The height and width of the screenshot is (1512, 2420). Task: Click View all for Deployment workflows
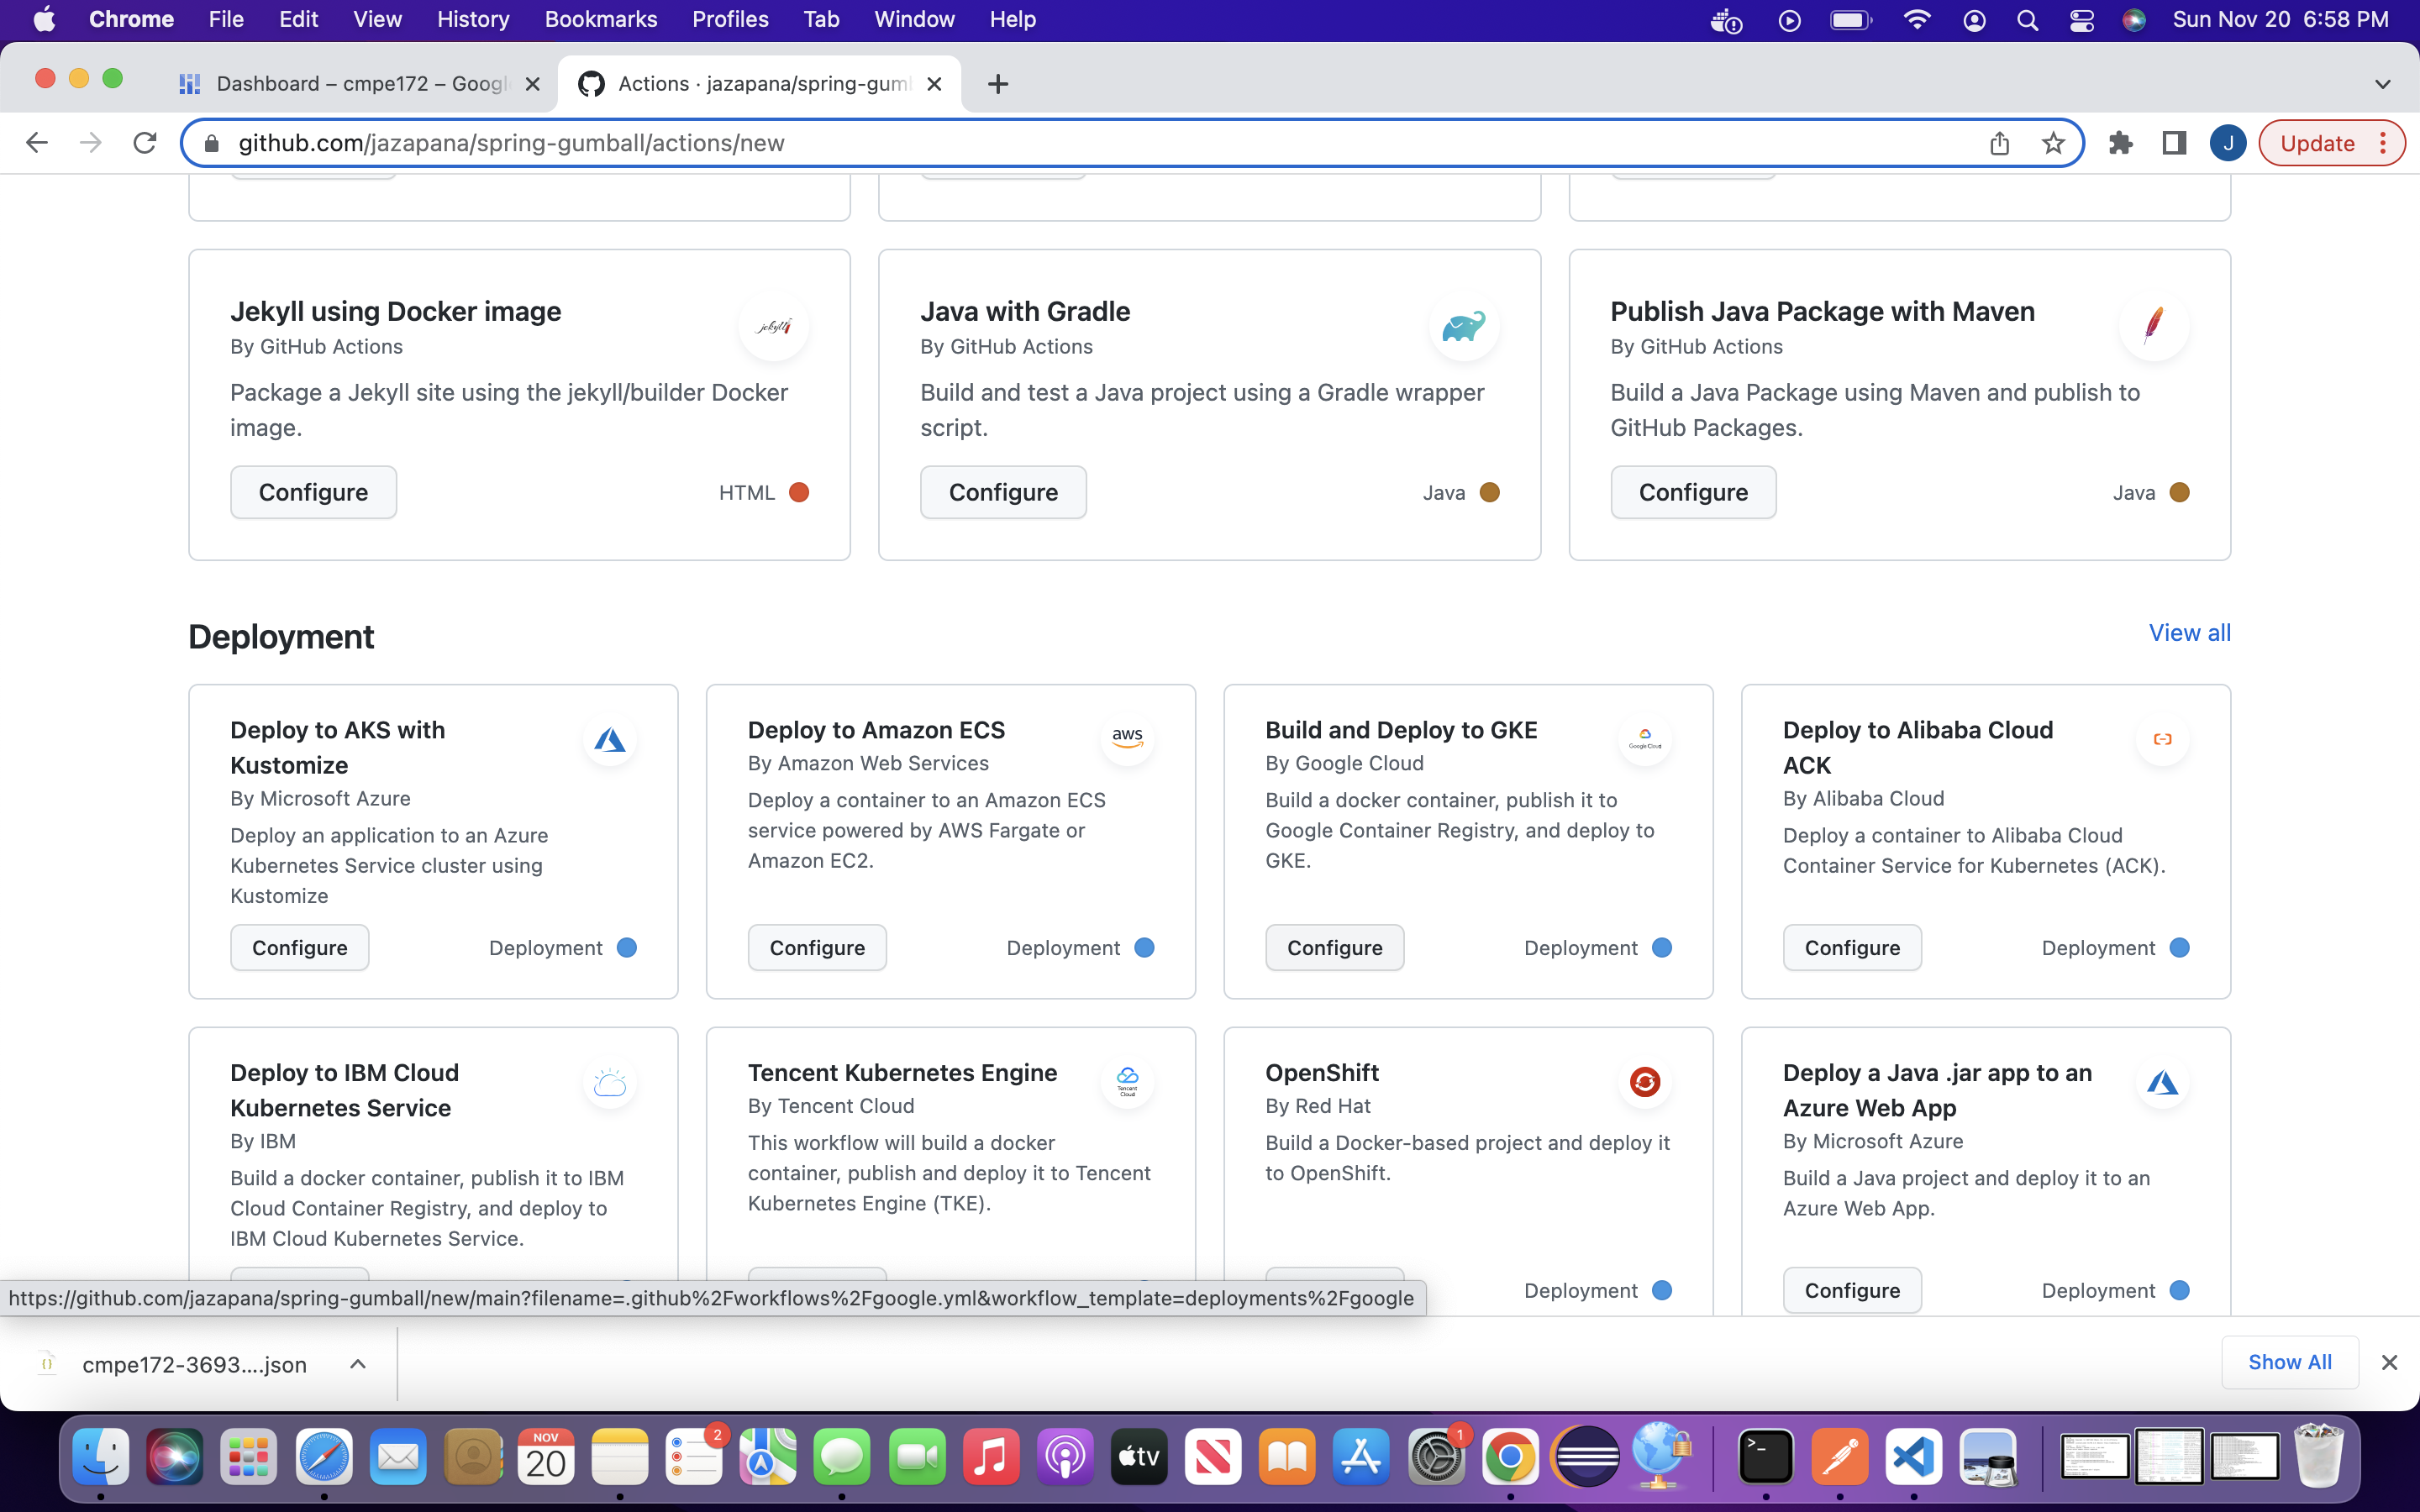tap(2189, 633)
